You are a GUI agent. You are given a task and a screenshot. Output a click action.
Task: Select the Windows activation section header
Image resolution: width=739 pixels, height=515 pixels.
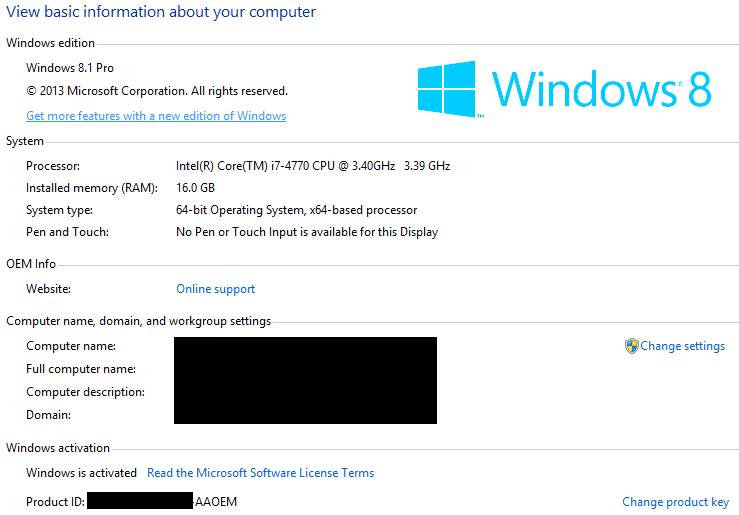[x=58, y=448]
